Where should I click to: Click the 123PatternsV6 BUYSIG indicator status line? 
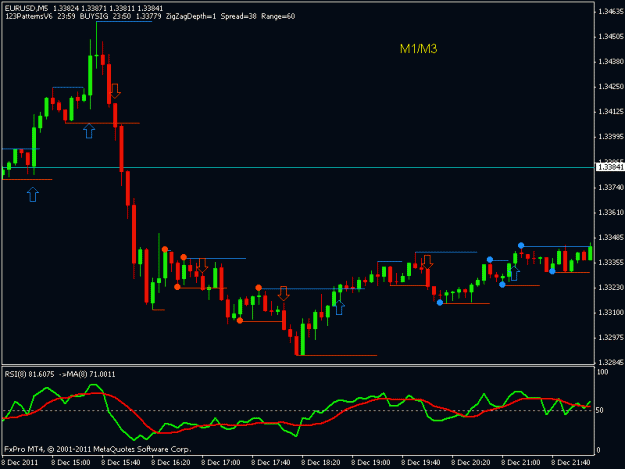coord(150,16)
